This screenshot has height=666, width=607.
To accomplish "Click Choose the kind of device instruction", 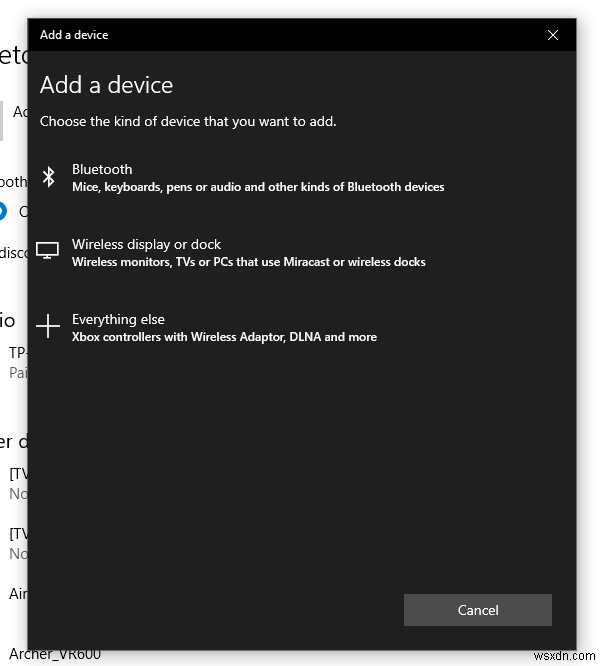I will pos(188,122).
